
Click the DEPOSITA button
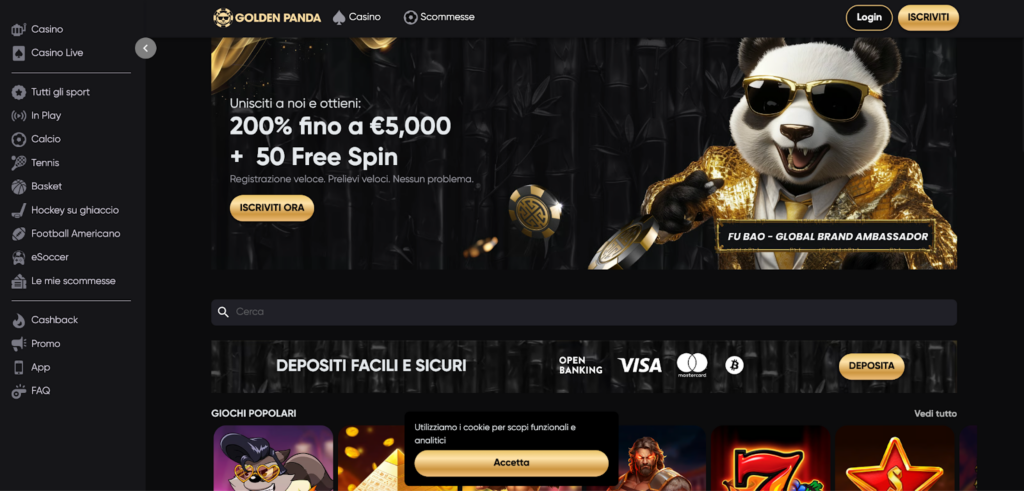pyautogui.click(x=871, y=366)
